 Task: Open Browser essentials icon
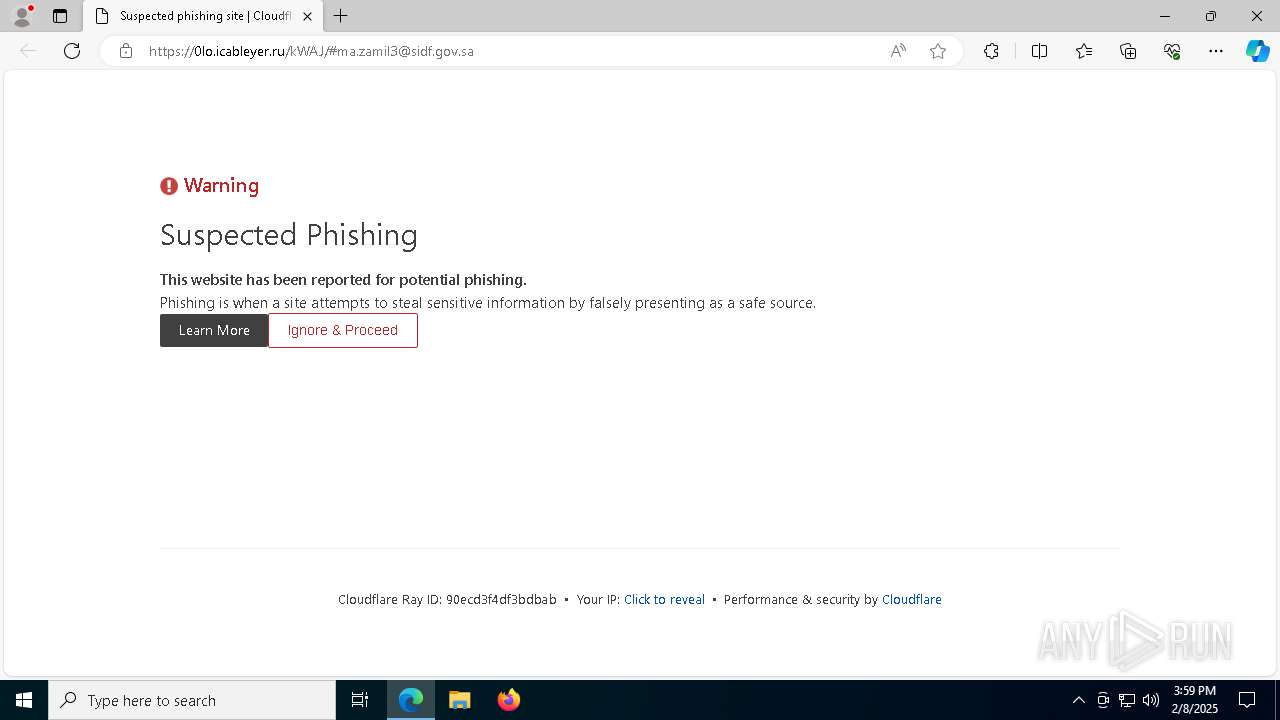pos(1172,51)
